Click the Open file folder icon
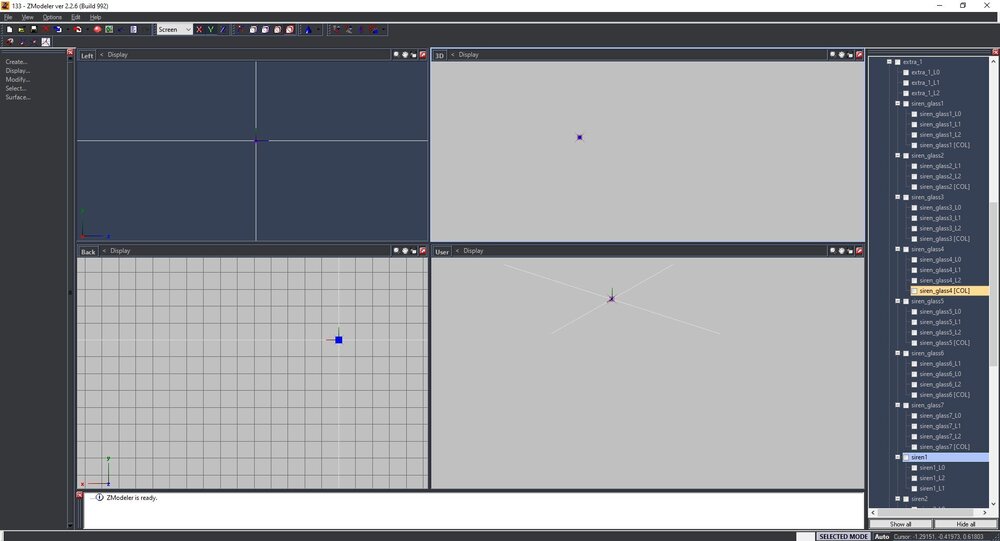The width and height of the screenshot is (1000, 541). coord(22,29)
